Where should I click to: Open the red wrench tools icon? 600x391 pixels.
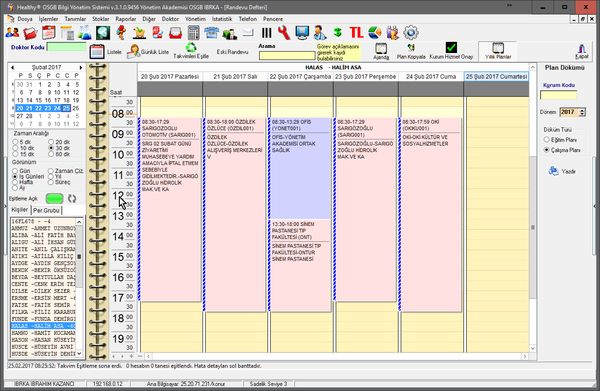pyautogui.click(x=284, y=33)
